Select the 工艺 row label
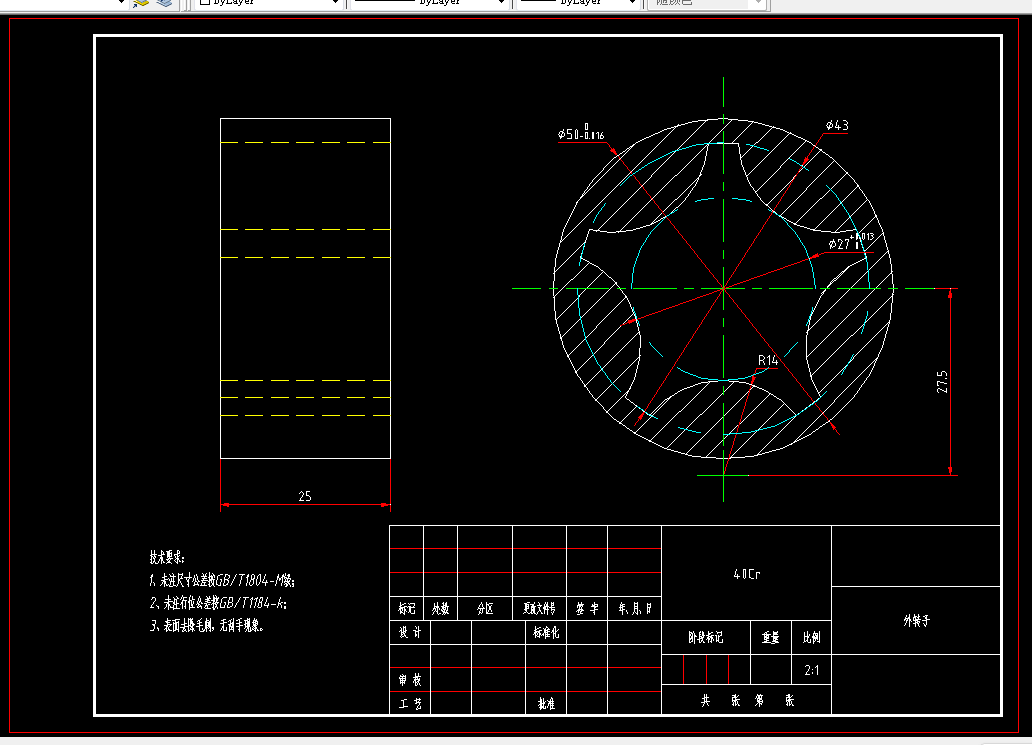Viewport: 1032px width, 745px height. 410,704
